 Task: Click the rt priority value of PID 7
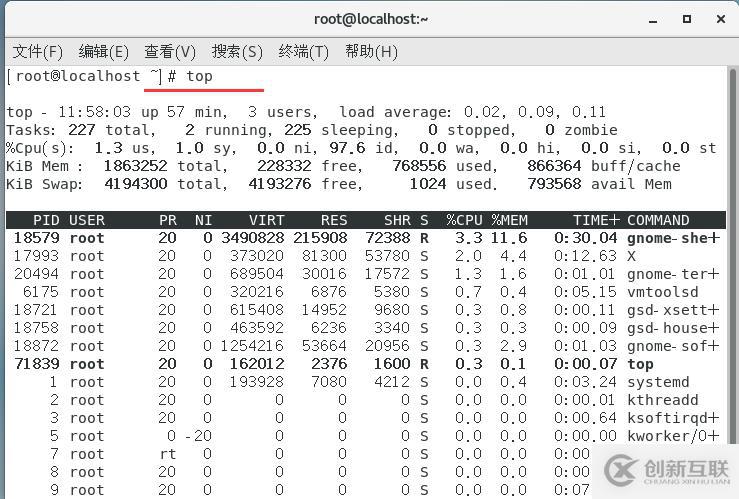pyautogui.click(x=168, y=454)
